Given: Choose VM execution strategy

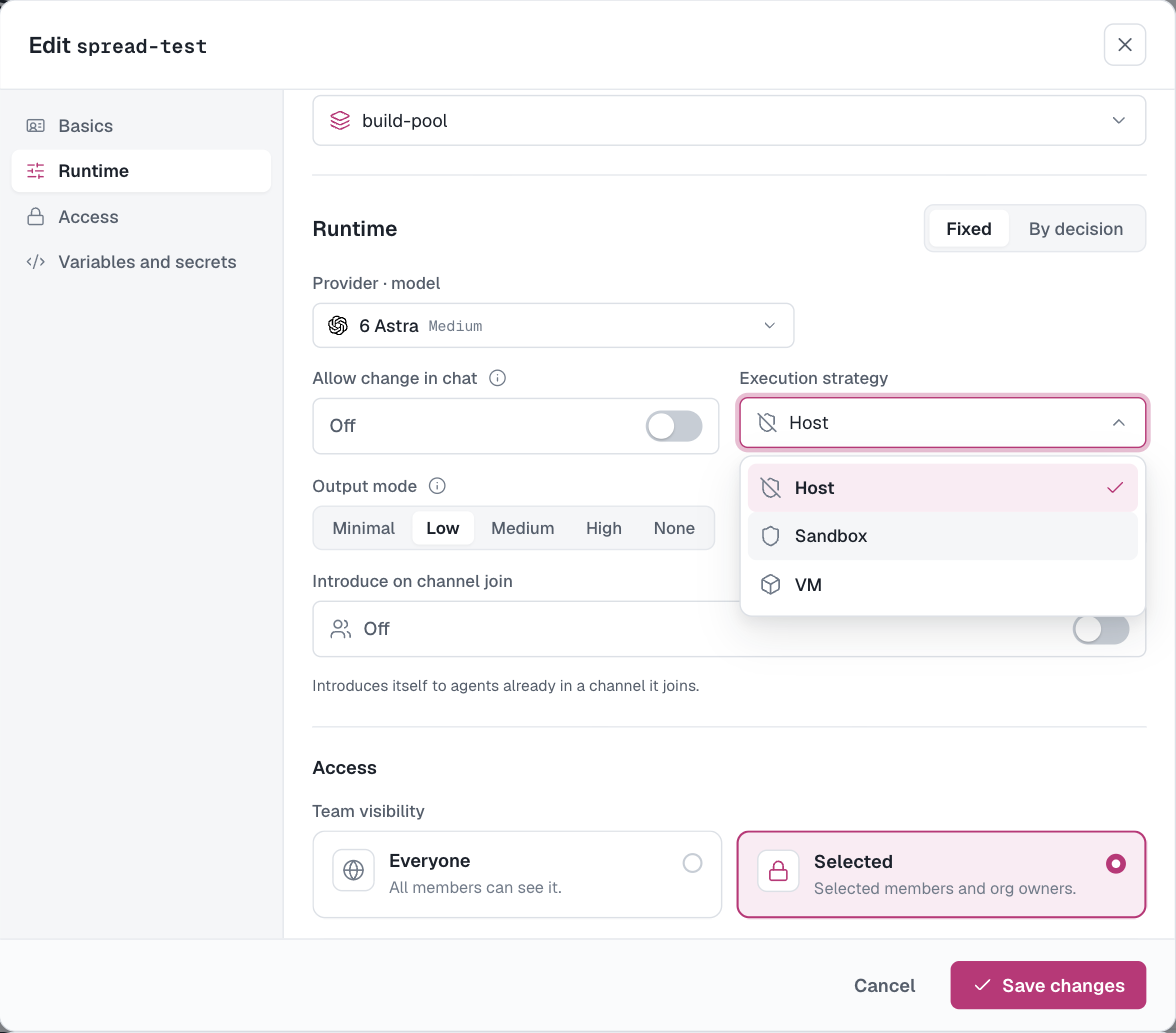Looking at the screenshot, I should click(x=942, y=584).
